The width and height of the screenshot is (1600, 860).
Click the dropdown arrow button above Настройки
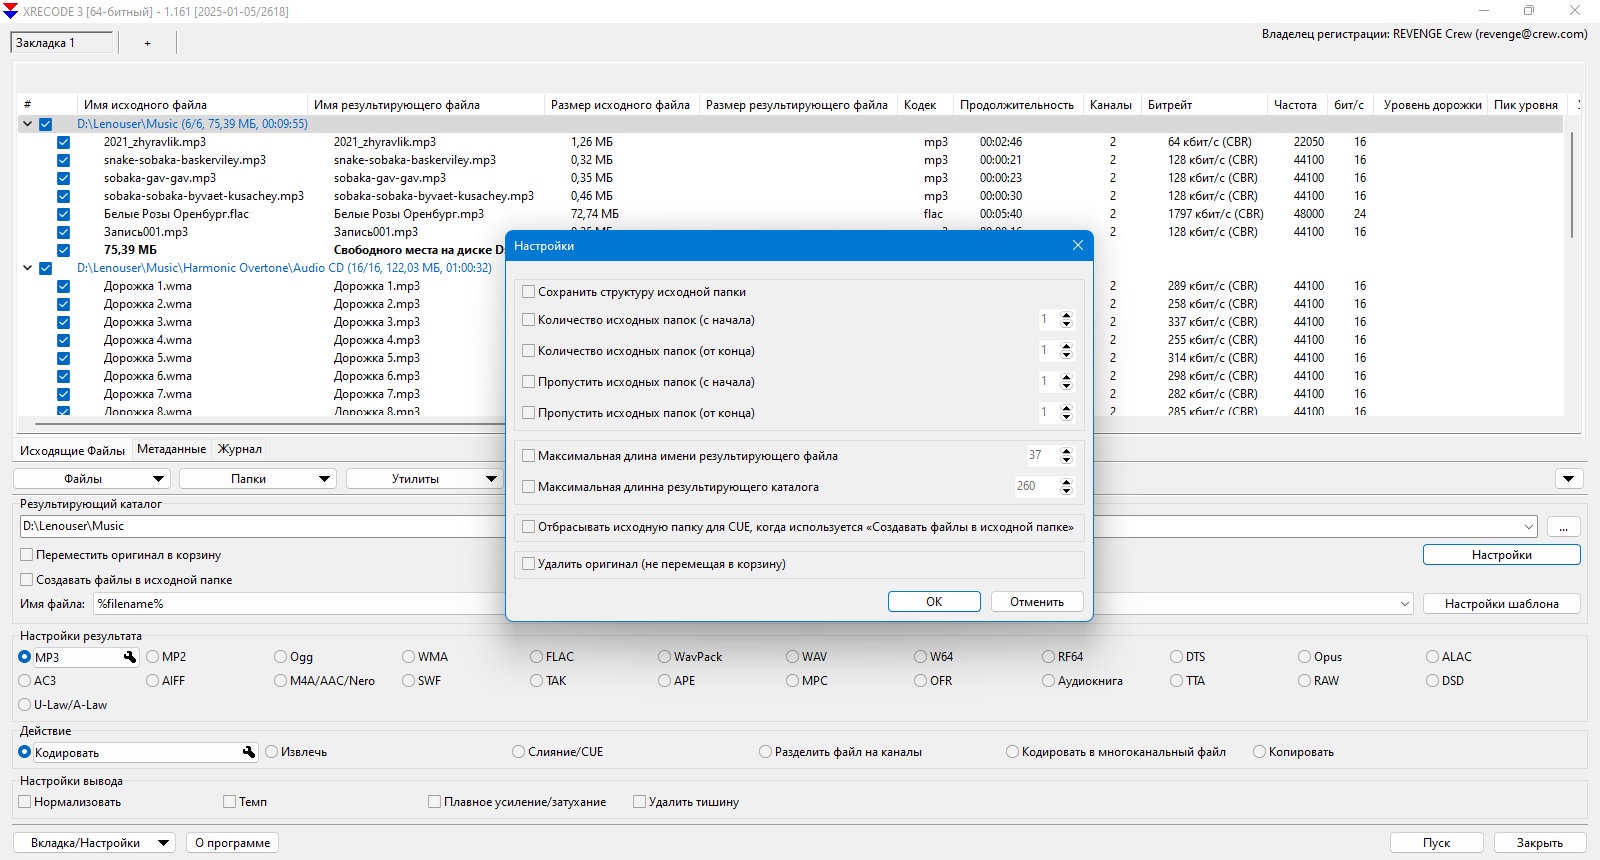1569,479
